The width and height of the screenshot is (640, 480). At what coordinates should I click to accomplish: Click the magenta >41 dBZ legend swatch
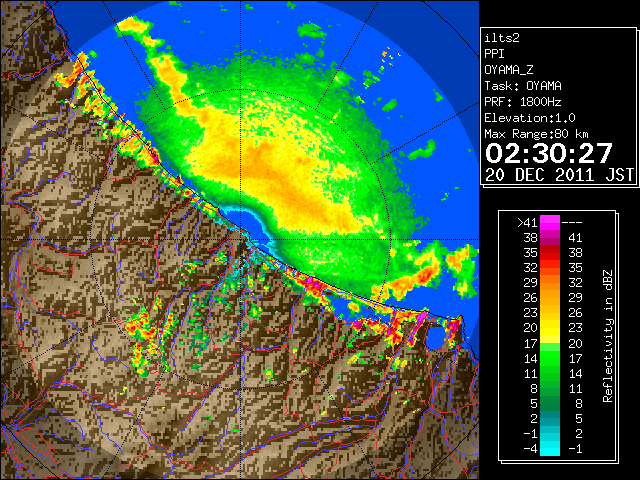pyautogui.click(x=550, y=222)
